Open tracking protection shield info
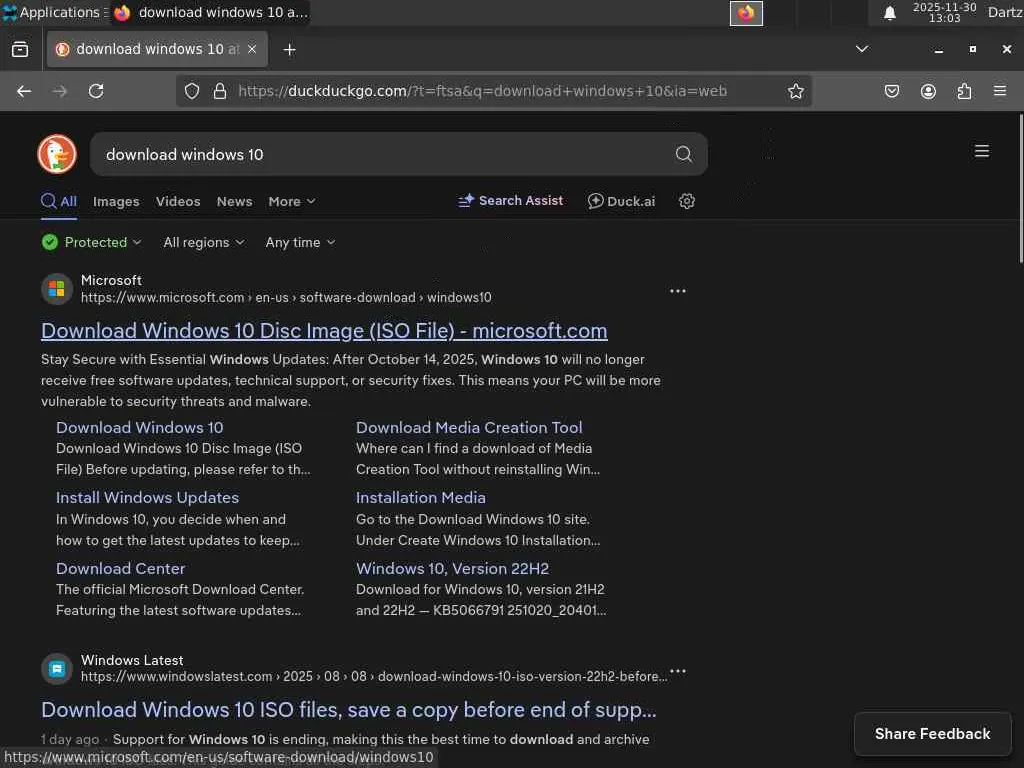Screen dimensions: 1024x768 point(191,91)
